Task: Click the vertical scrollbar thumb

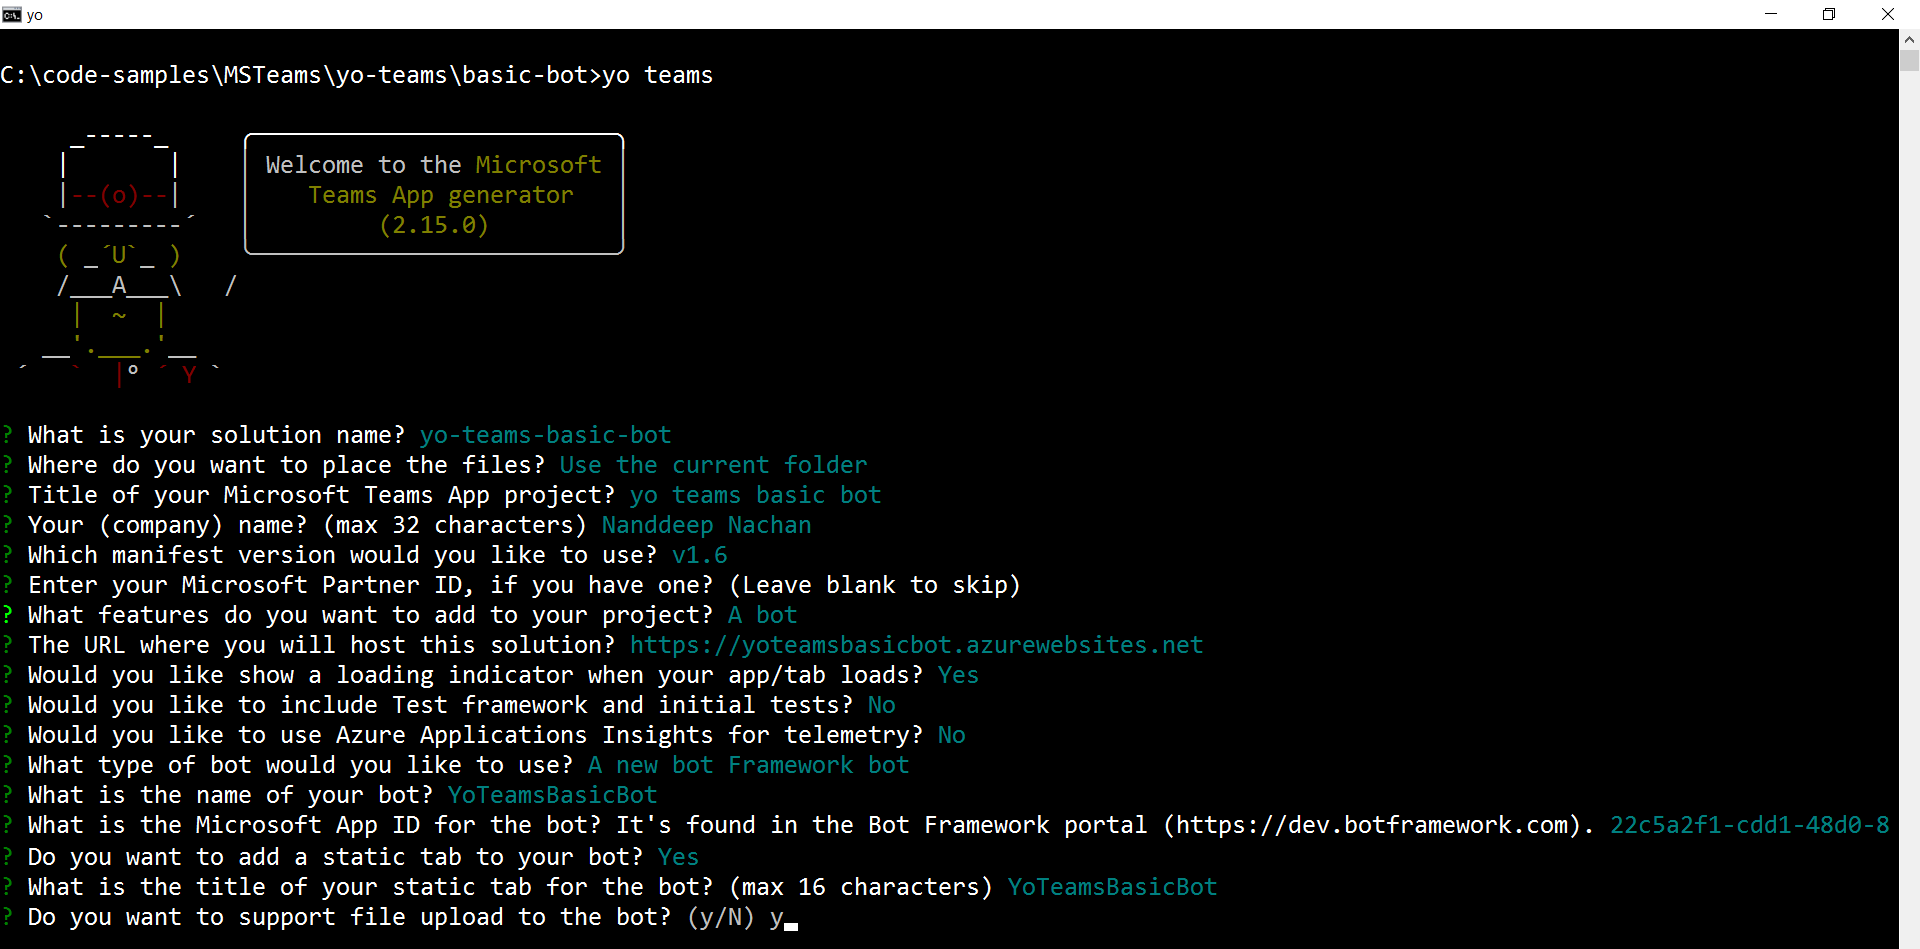Action: coord(1909,61)
